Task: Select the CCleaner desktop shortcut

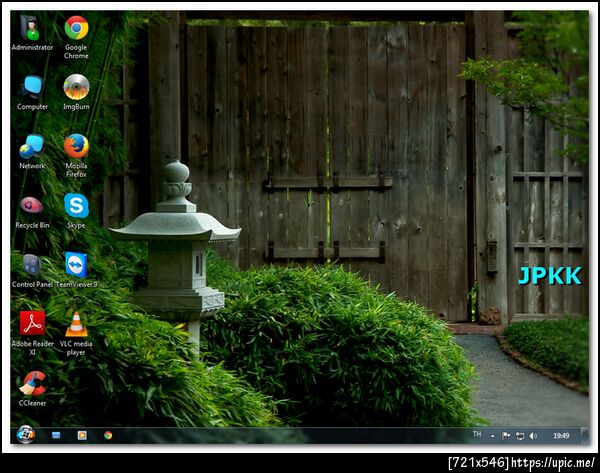Action: point(32,388)
